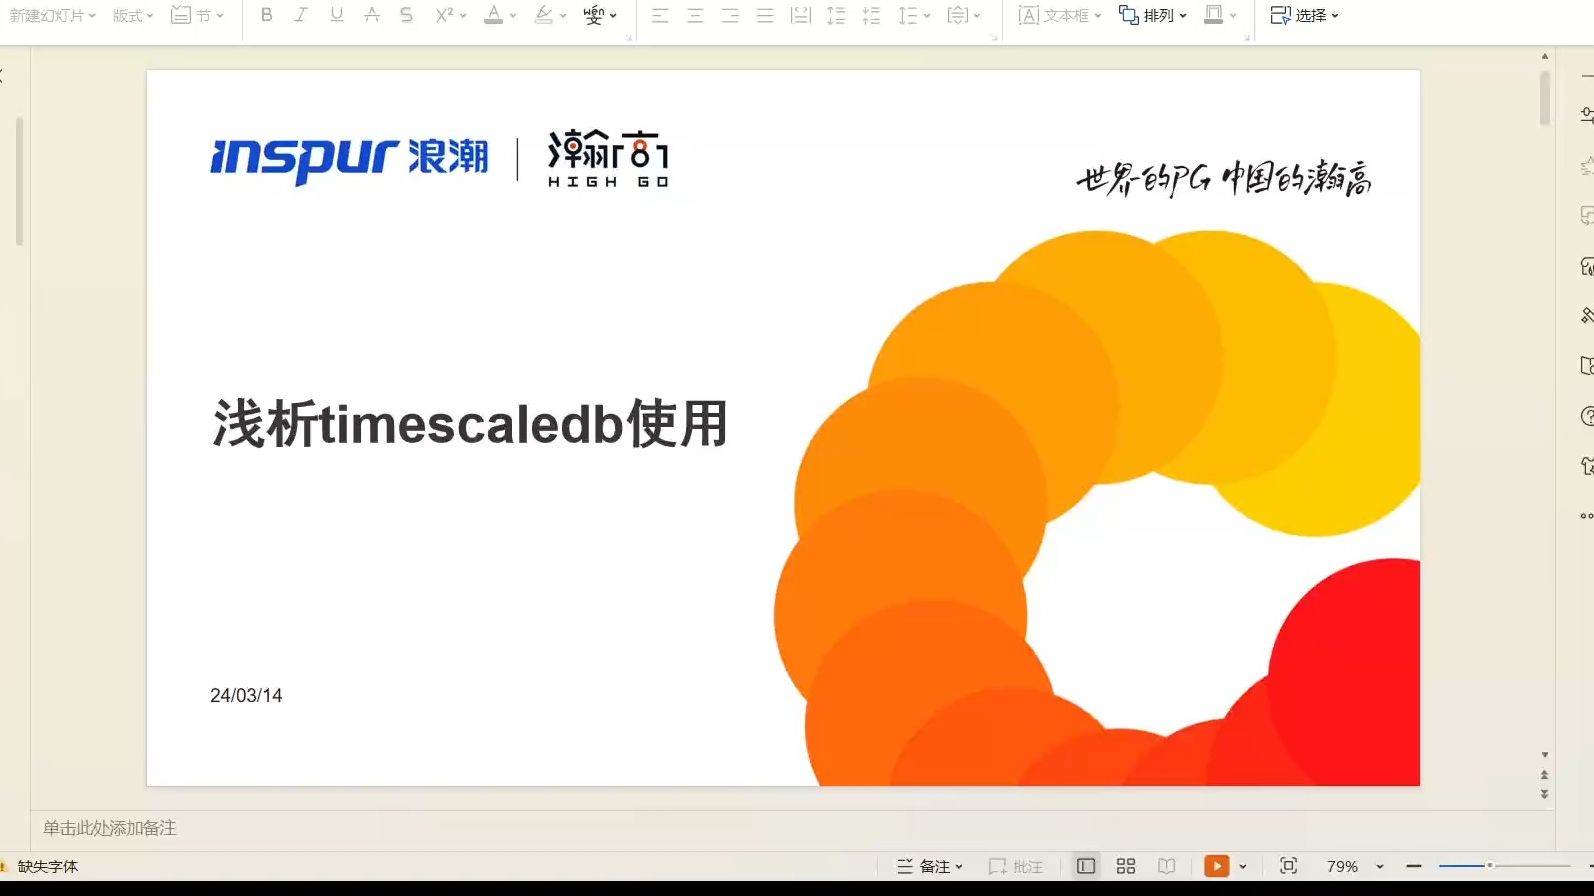Switch to Slide Sorter view
This screenshot has width=1594, height=896.
click(x=1126, y=866)
